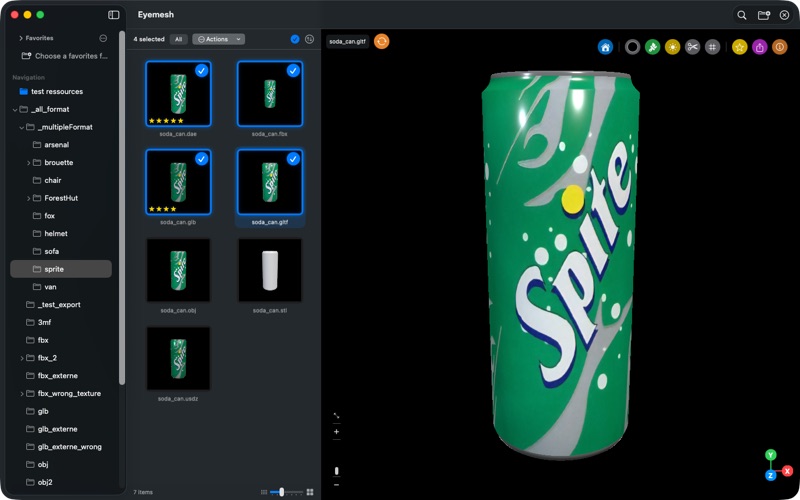The width and height of the screenshot is (800, 500).
Task: Click the purple share icon
Action: pos(760,47)
